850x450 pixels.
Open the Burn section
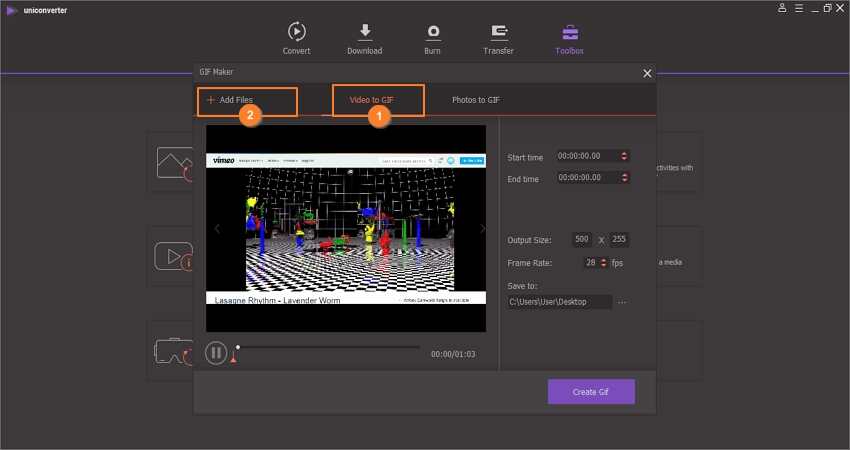pos(432,38)
